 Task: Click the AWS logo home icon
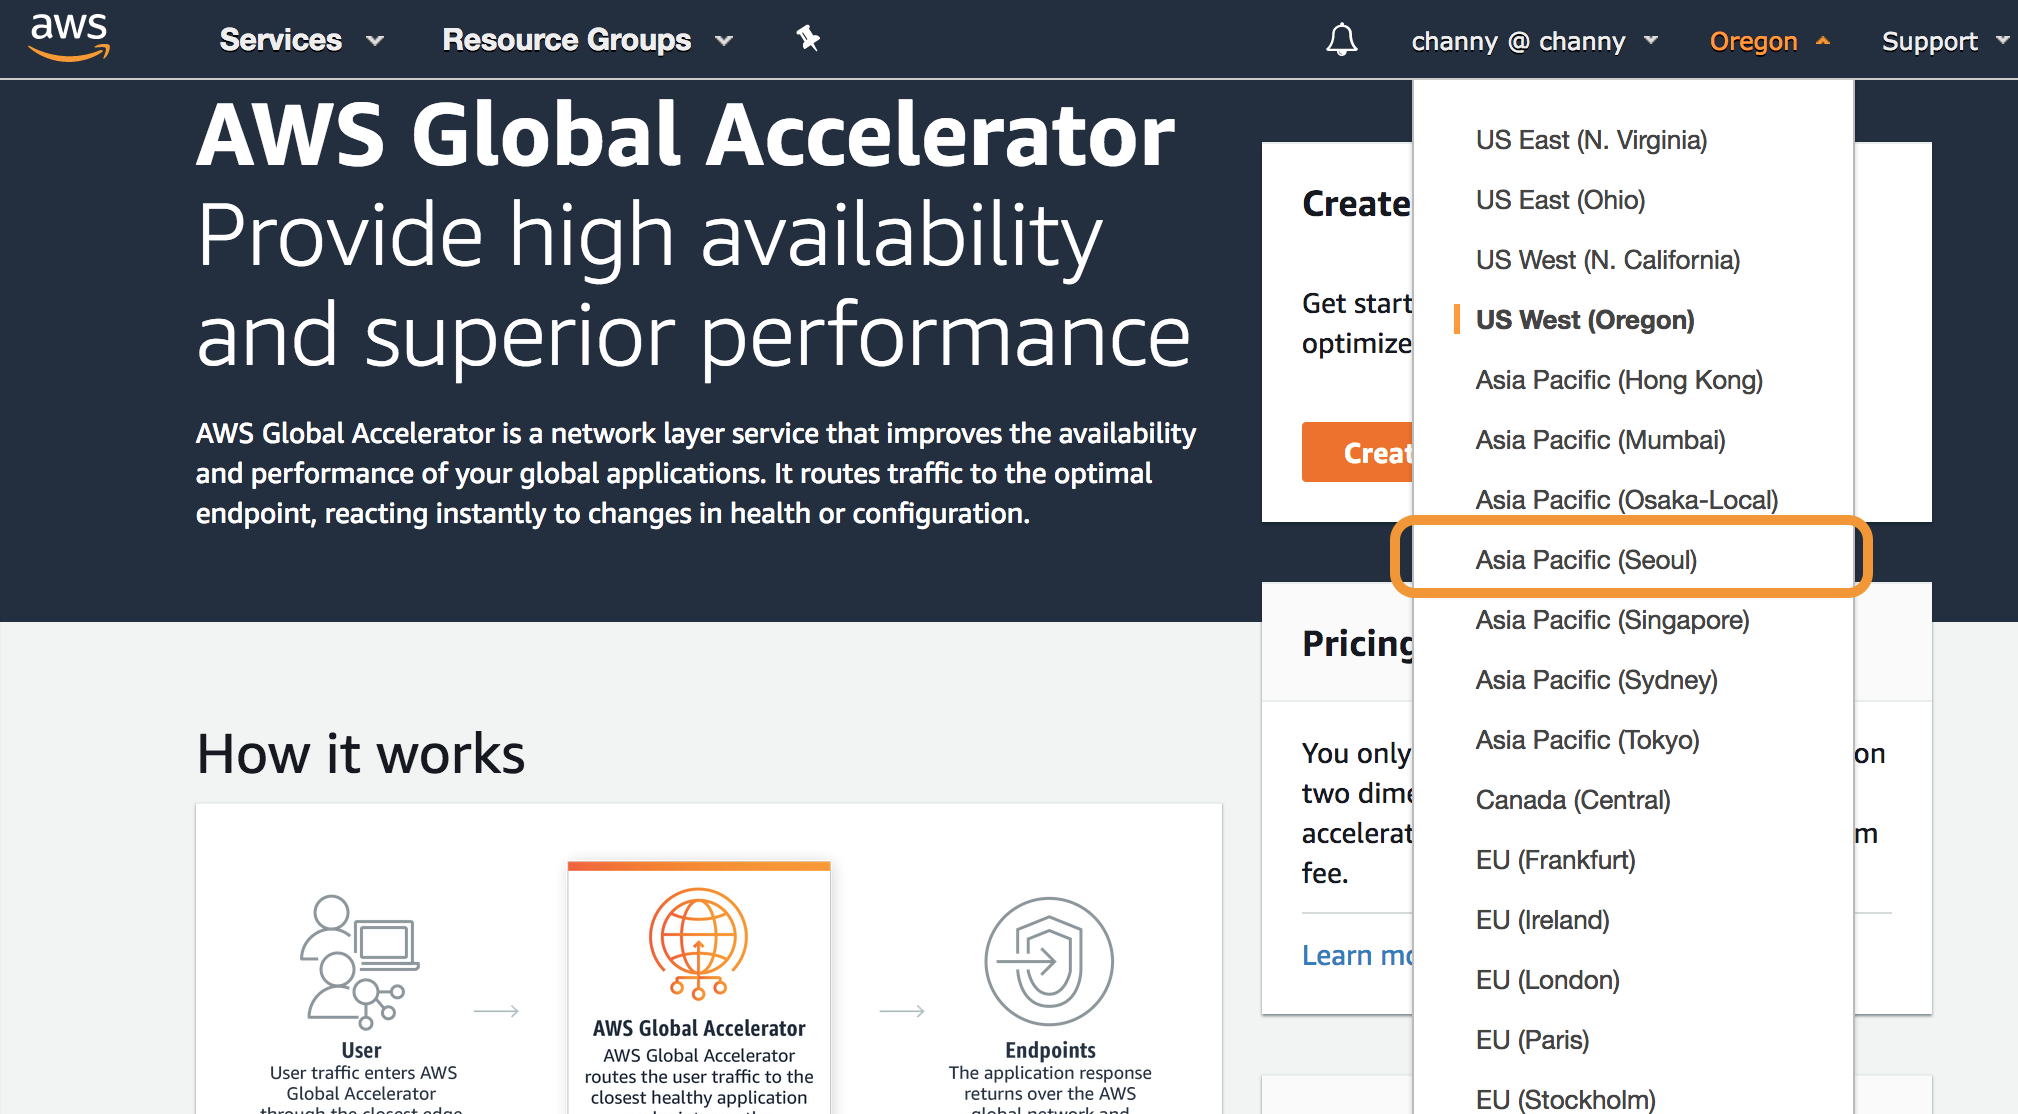point(69,37)
